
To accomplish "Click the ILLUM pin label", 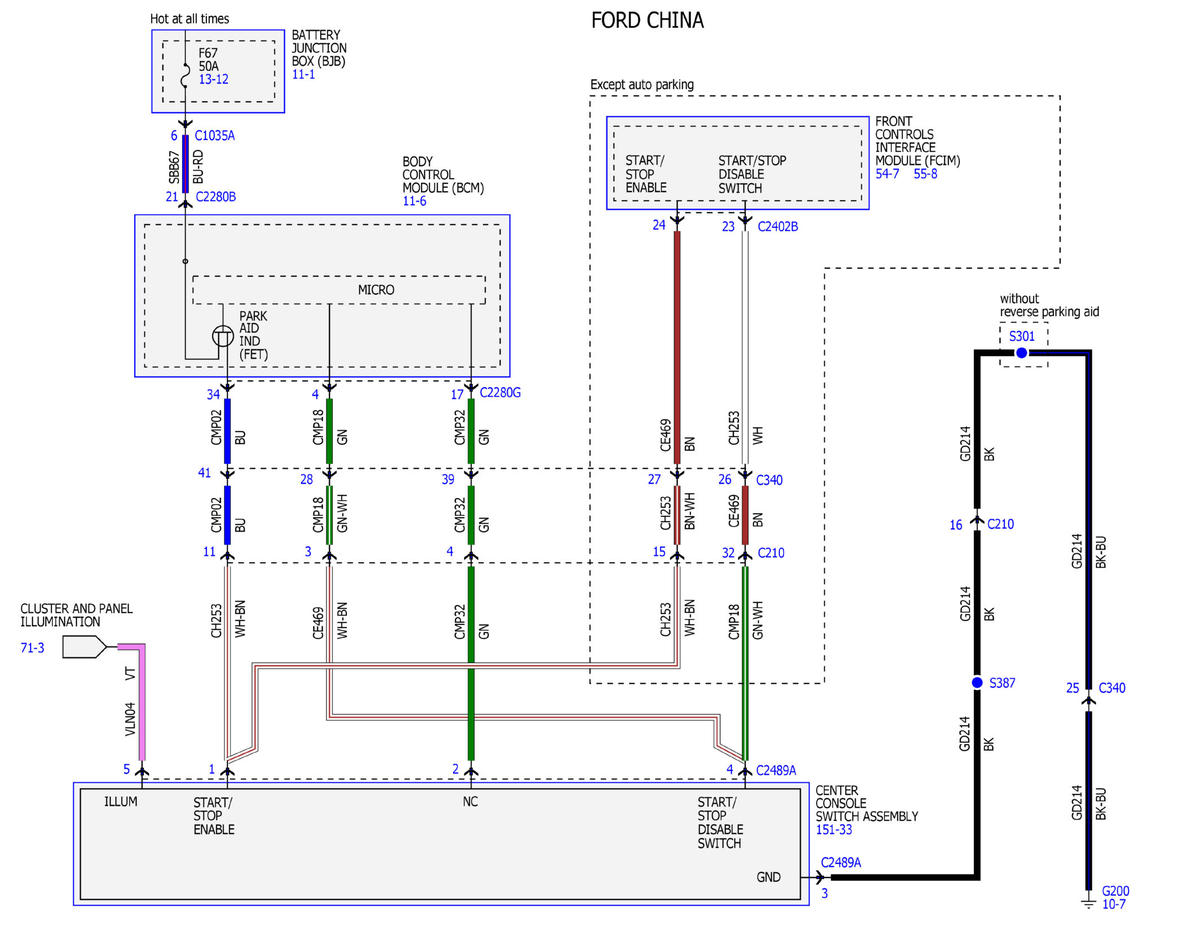I will click(x=120, y=802).
